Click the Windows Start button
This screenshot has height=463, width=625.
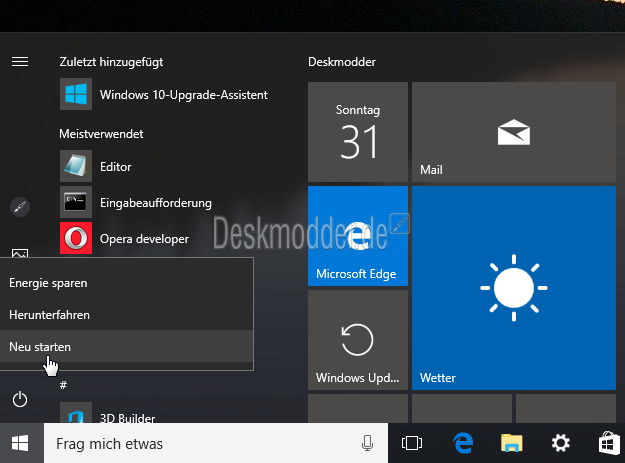[x=20, y=443]
